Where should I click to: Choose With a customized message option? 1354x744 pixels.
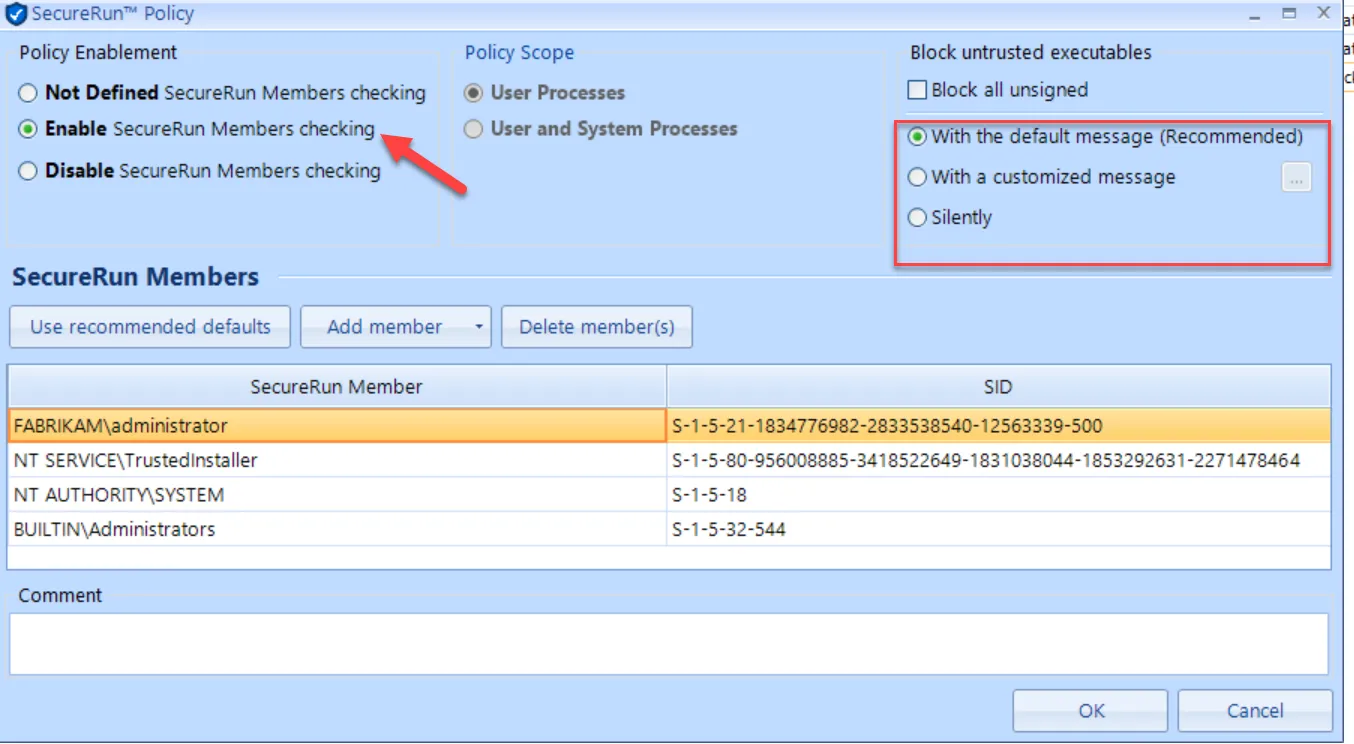pyautogui.click(x=917, y=177)
